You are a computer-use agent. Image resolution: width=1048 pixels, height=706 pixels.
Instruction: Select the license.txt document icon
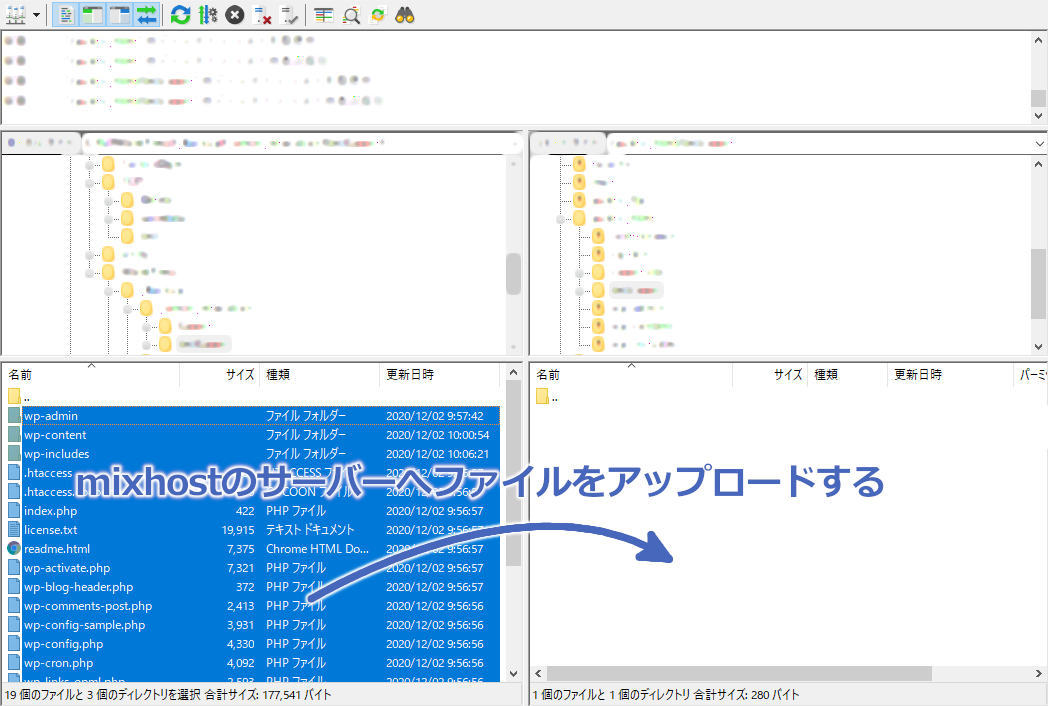(x=14, y=530)
